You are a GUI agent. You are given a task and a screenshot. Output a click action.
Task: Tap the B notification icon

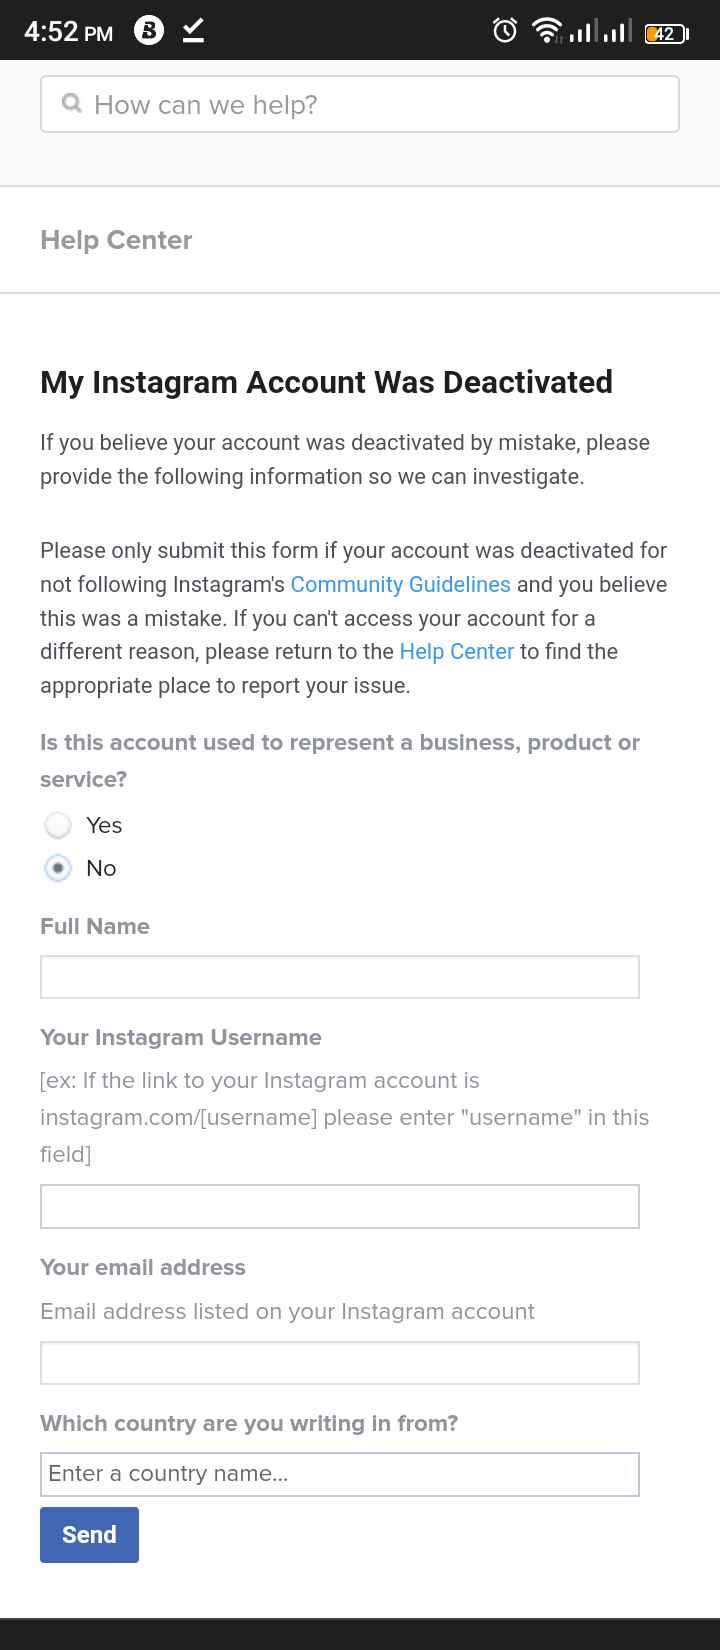click(x=149, y=31)
